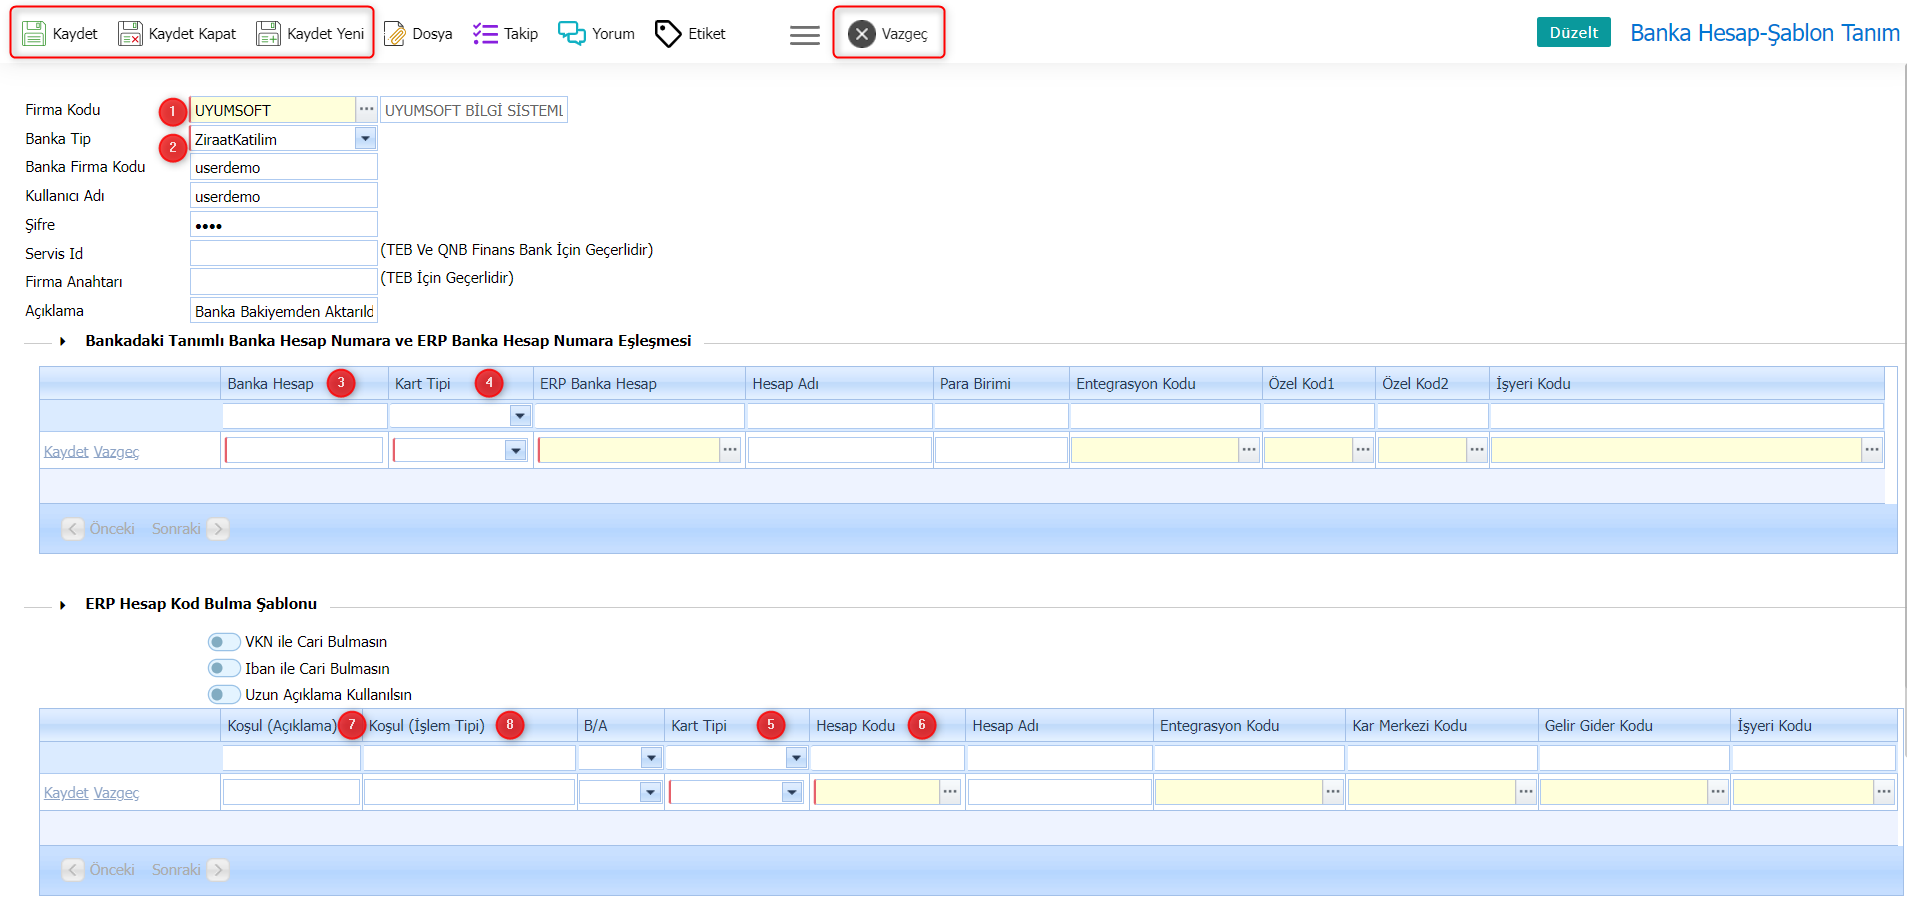Click Kaydet link in ERP template grid
1907x898 pixels.
click(x=66, y=793)
